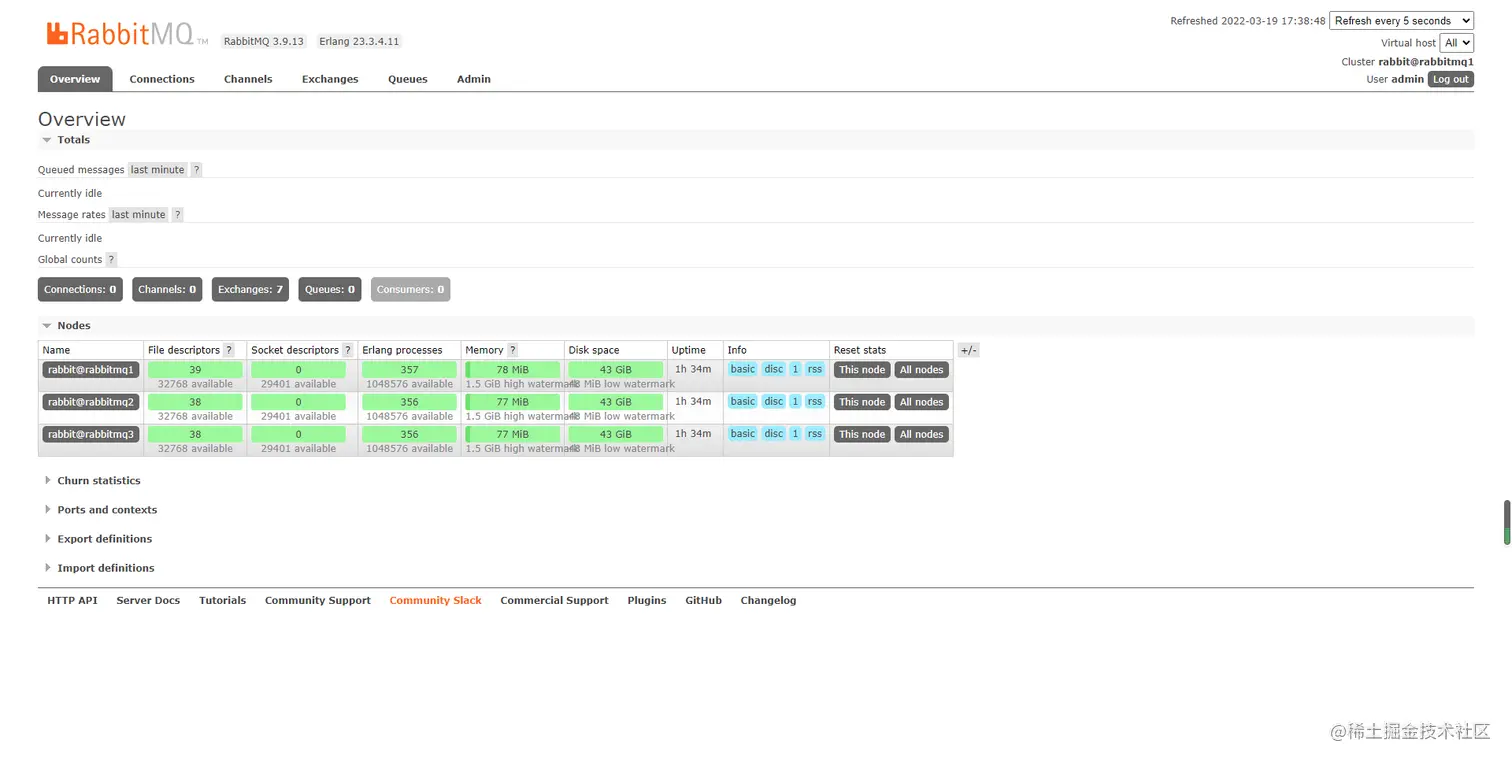Open the Community Slack link
Screen dimensions: 1512x763
[435, 601]
